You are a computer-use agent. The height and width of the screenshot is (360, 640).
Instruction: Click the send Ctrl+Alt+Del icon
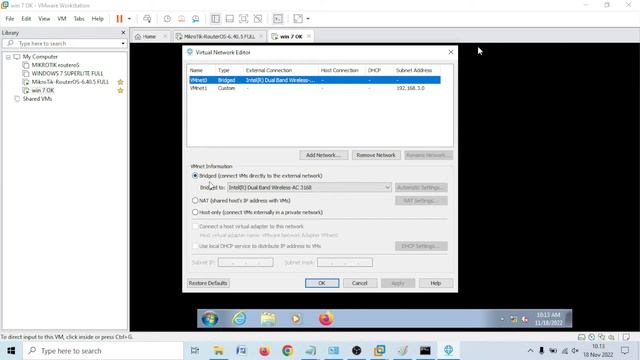(147, 19)
